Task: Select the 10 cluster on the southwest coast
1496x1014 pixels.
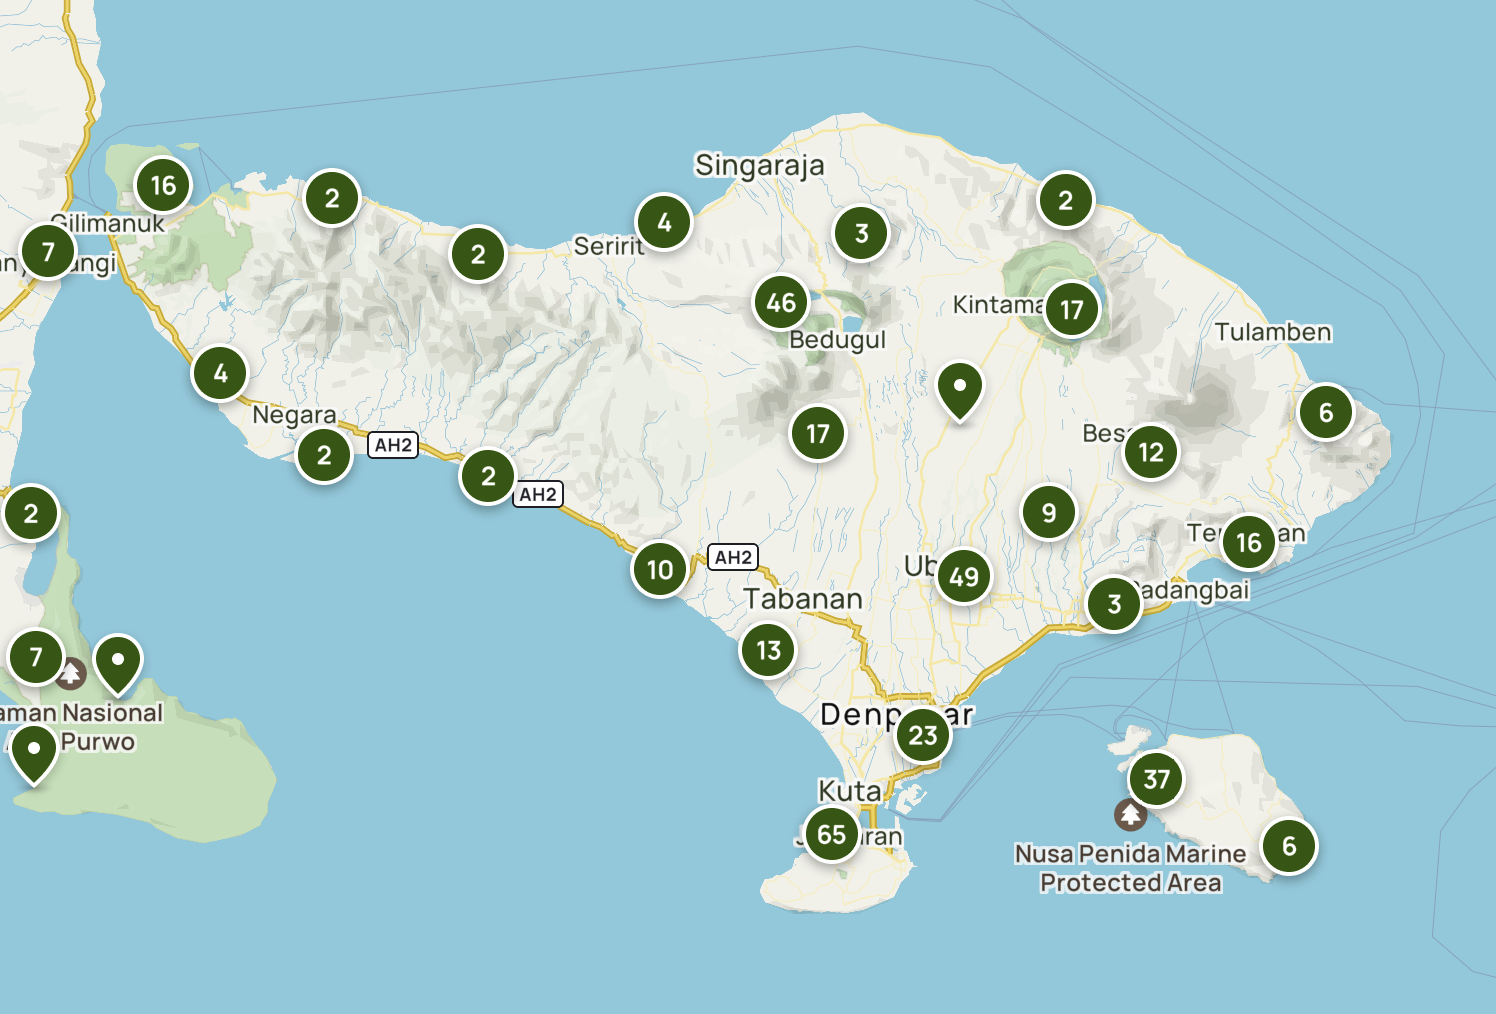Action: click(x=660, y=569)
